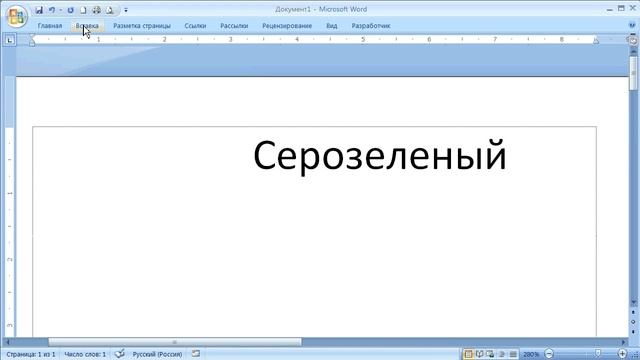This screenshot has width=640, height=360.
Task: Click the macro recording status icon
Action: (x=196, y=353)
